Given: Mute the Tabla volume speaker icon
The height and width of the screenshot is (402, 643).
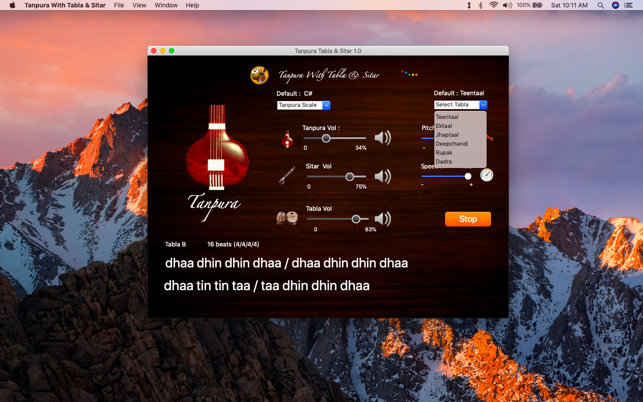Looking at the screenshot, I should click(x=383, y=219).
